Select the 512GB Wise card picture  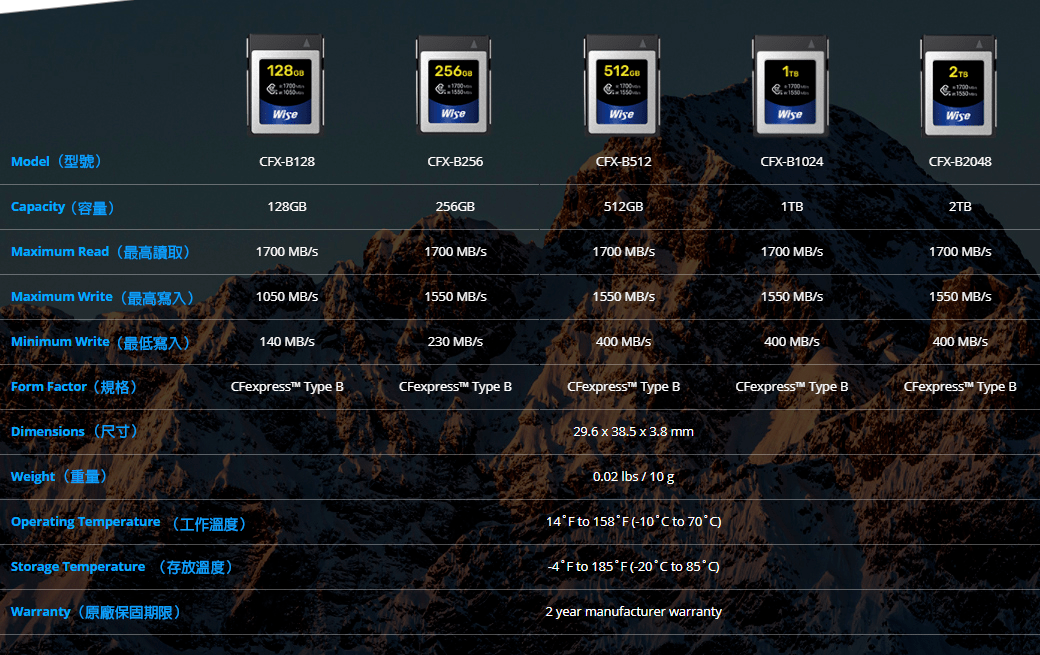pyautogui.click(x=622, y=85)
